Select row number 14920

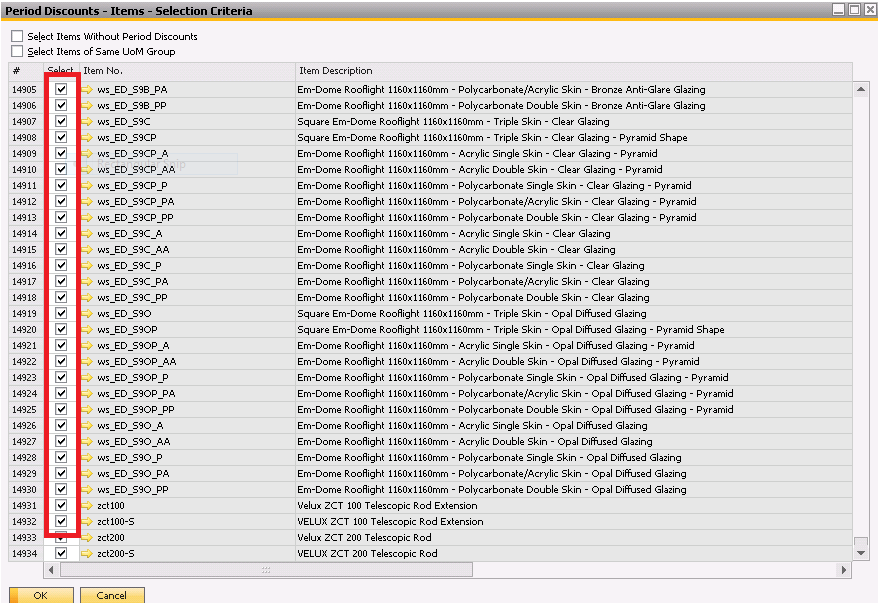pyautogui.click(x=24, y=330)
